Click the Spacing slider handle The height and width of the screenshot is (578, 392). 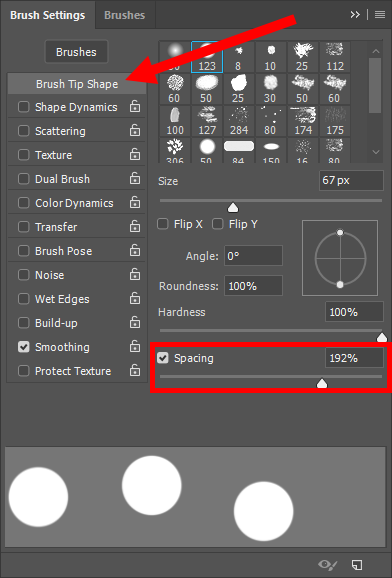point(322,383)
